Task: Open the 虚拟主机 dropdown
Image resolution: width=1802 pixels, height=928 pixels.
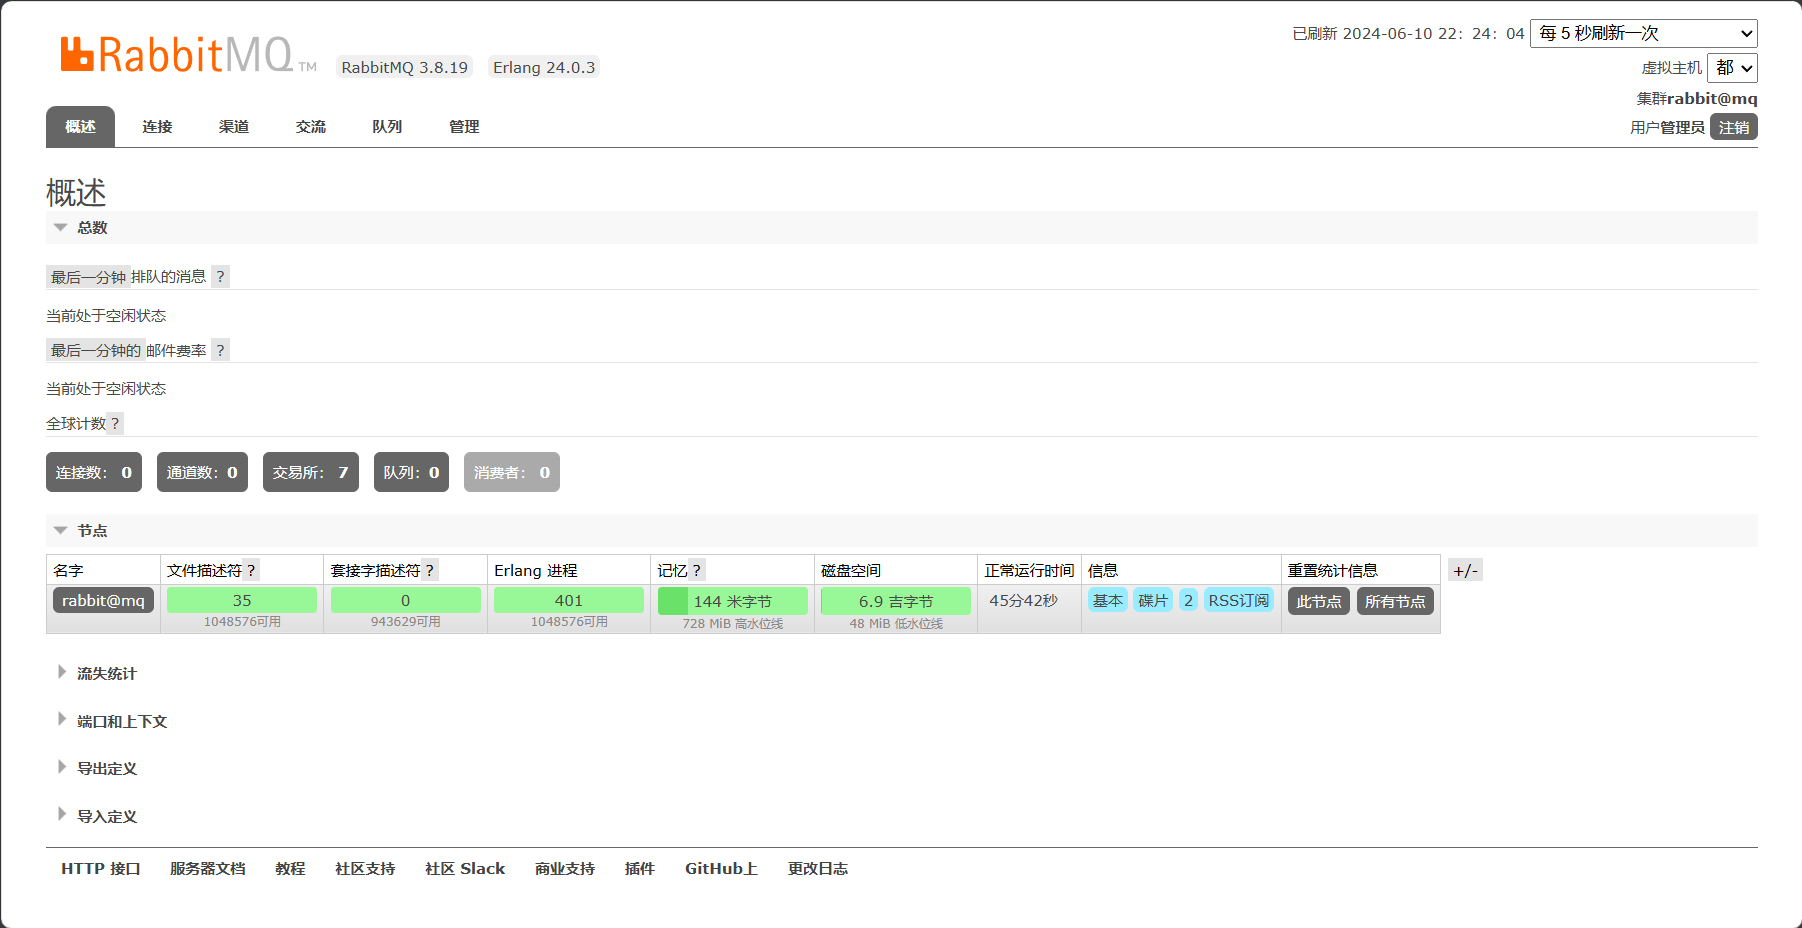Action: pos(1732,68)
